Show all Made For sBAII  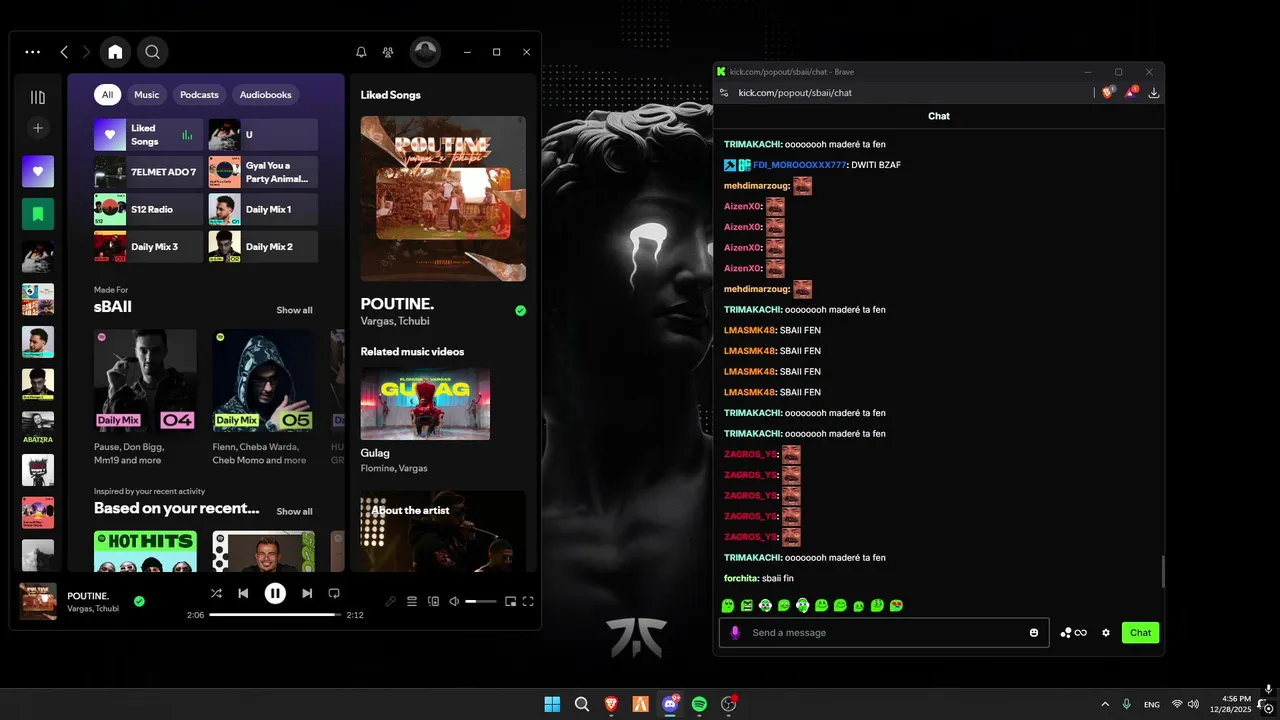(294, 310)
